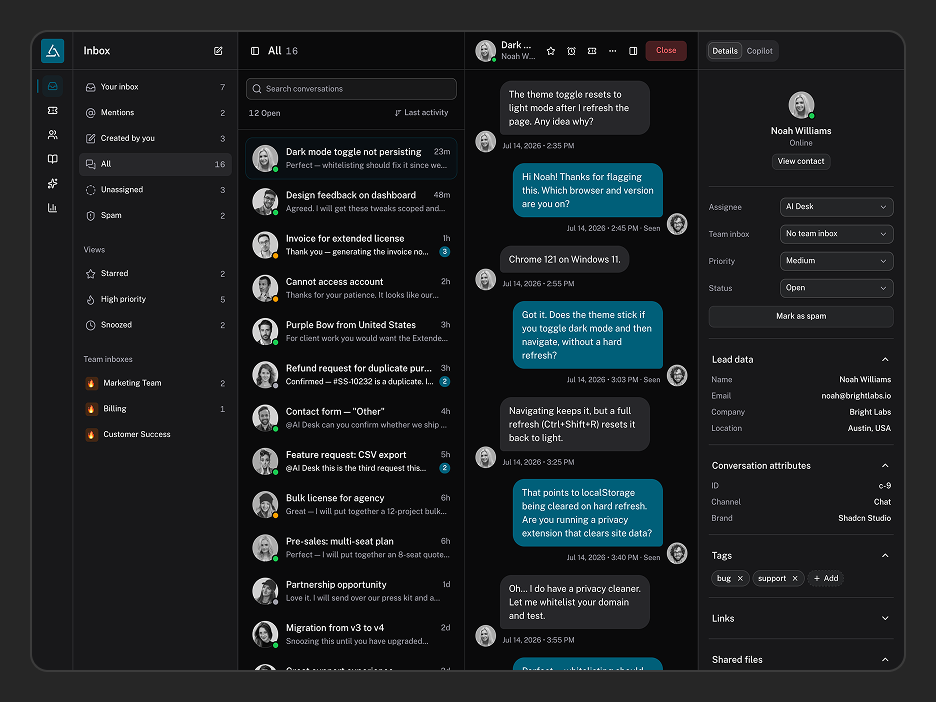Viewport: 936px width, 702px height.
Task: Collapse the Conversation attributes section
Action: coord(885,466)
